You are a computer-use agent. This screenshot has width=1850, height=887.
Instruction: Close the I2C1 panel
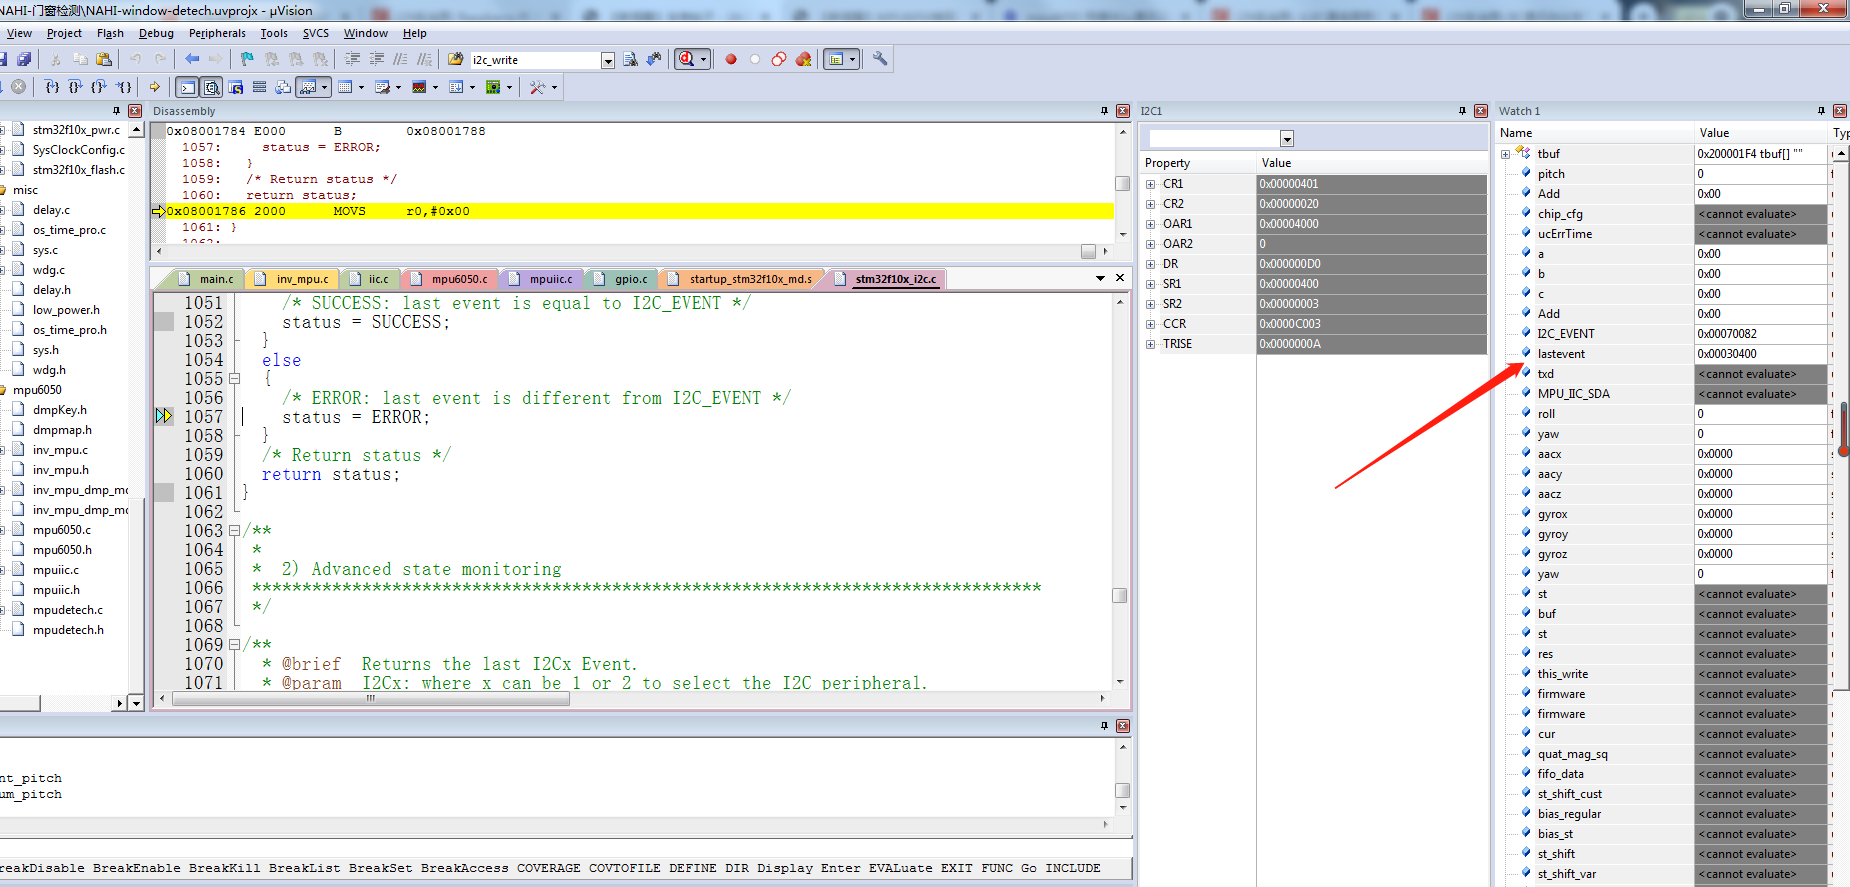1481,111
